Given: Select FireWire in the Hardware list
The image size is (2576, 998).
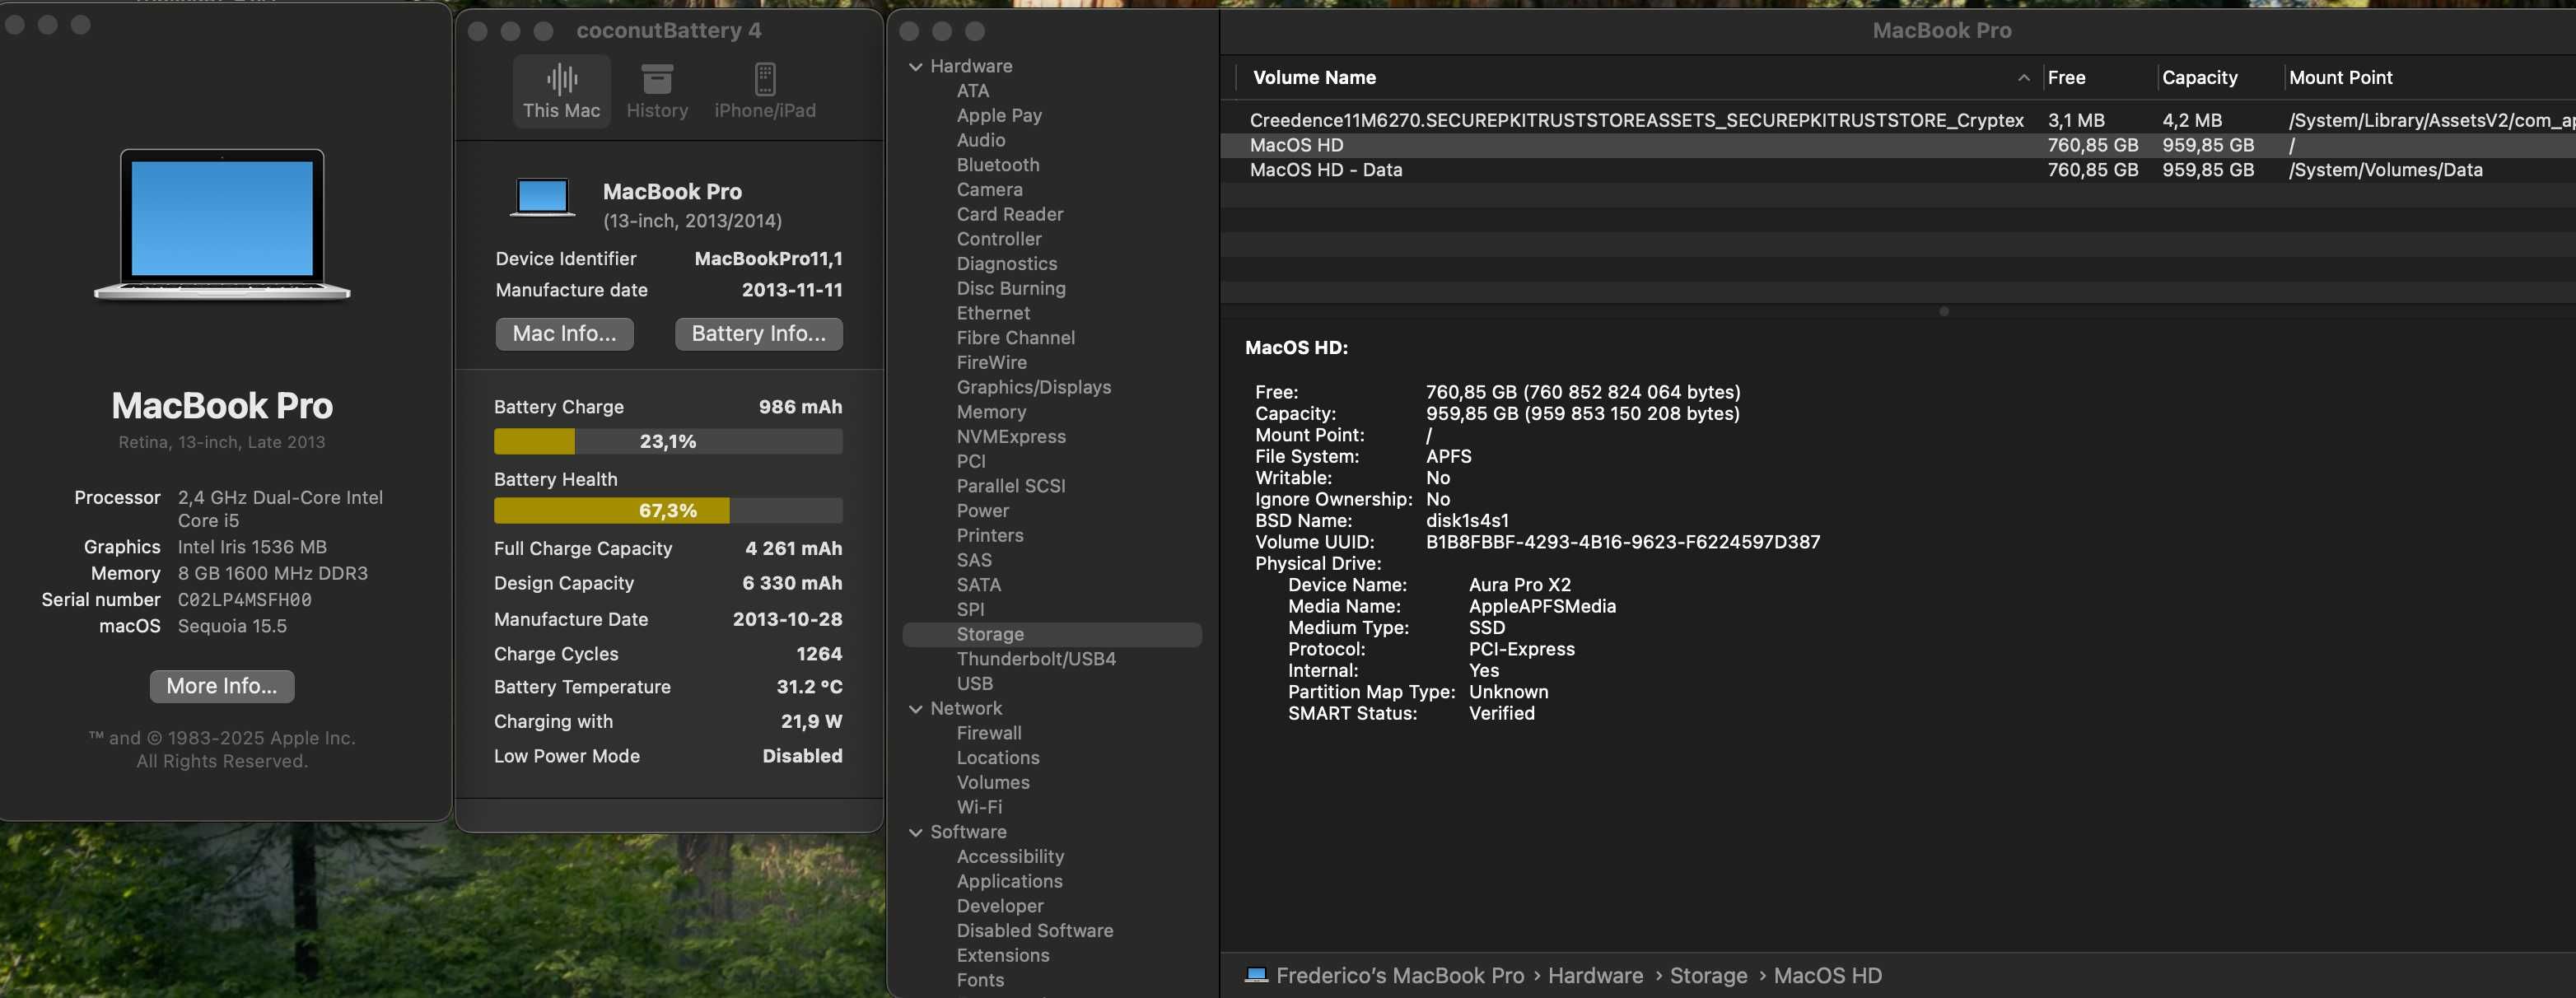Looking at the screenshot, I should pos(991,363).
